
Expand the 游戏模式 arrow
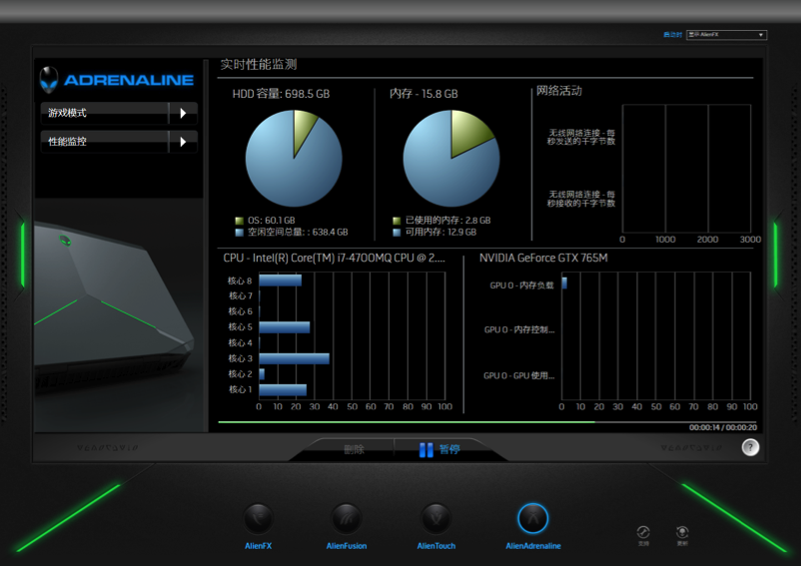183,113
